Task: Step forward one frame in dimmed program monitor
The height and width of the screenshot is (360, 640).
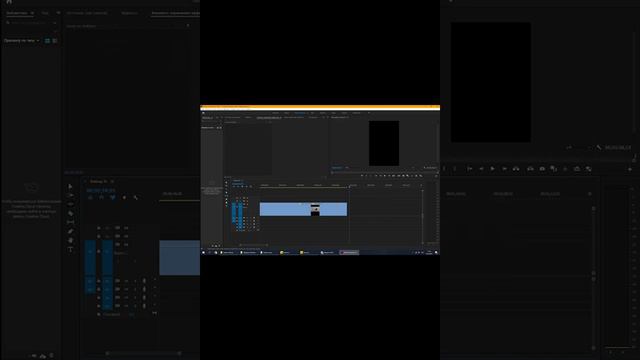Action: pyautogui.click(x=504, y=169)
